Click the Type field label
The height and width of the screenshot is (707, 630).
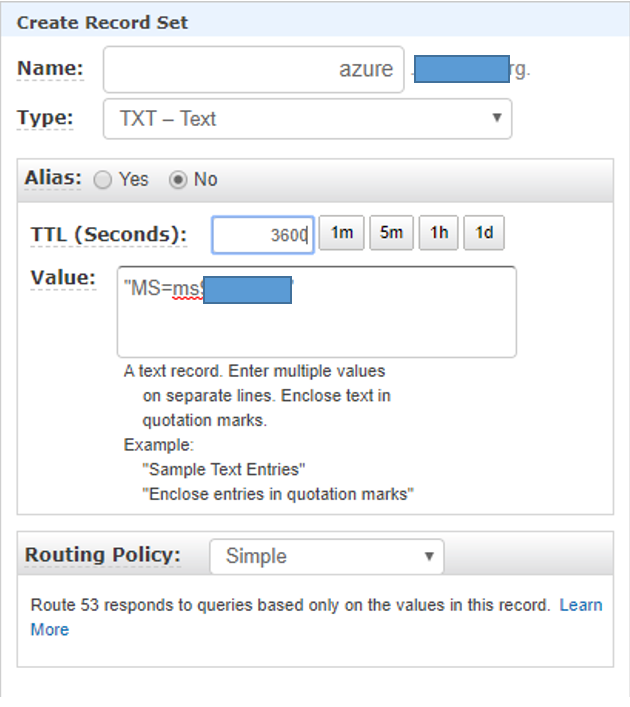click(45, 118)
